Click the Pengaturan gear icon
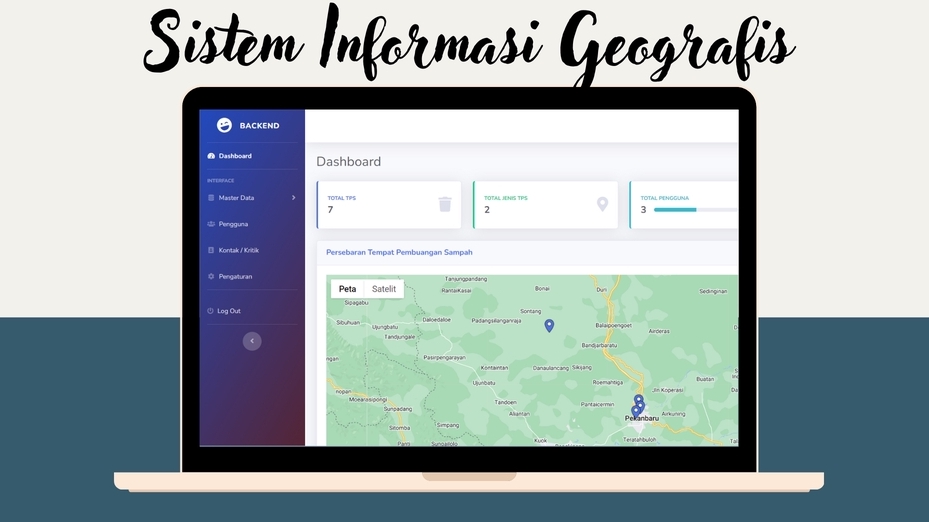 point(211,276)
